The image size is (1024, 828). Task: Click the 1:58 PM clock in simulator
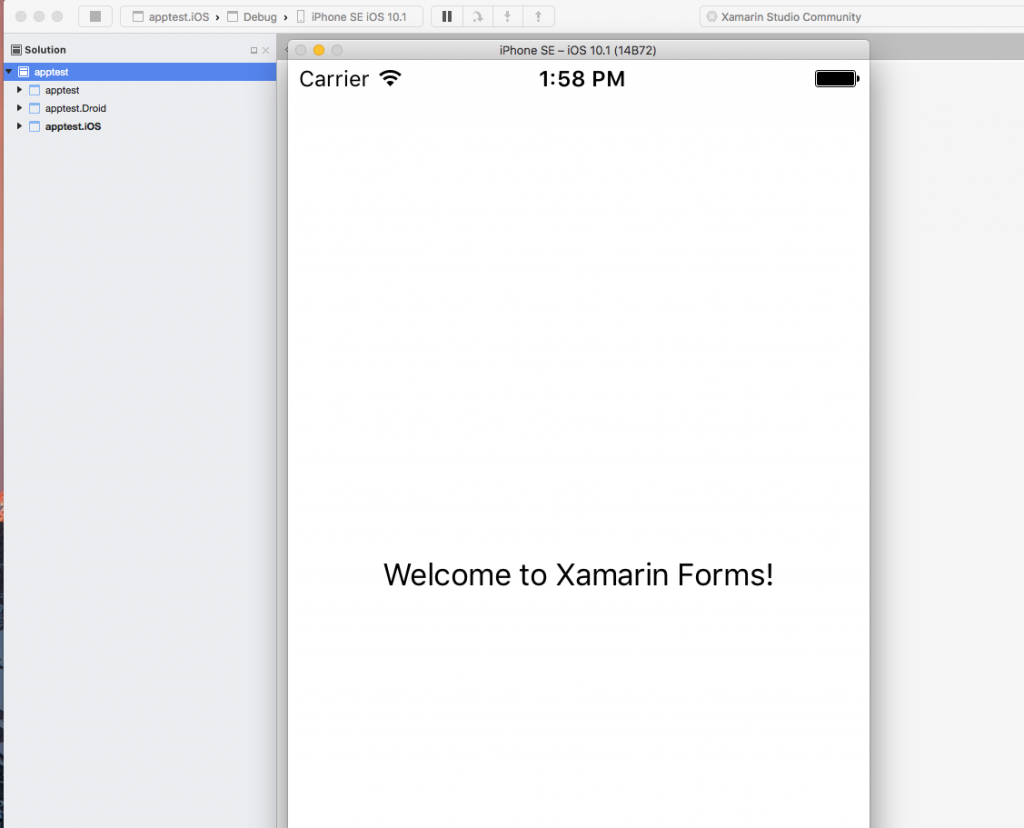(582, 79)
